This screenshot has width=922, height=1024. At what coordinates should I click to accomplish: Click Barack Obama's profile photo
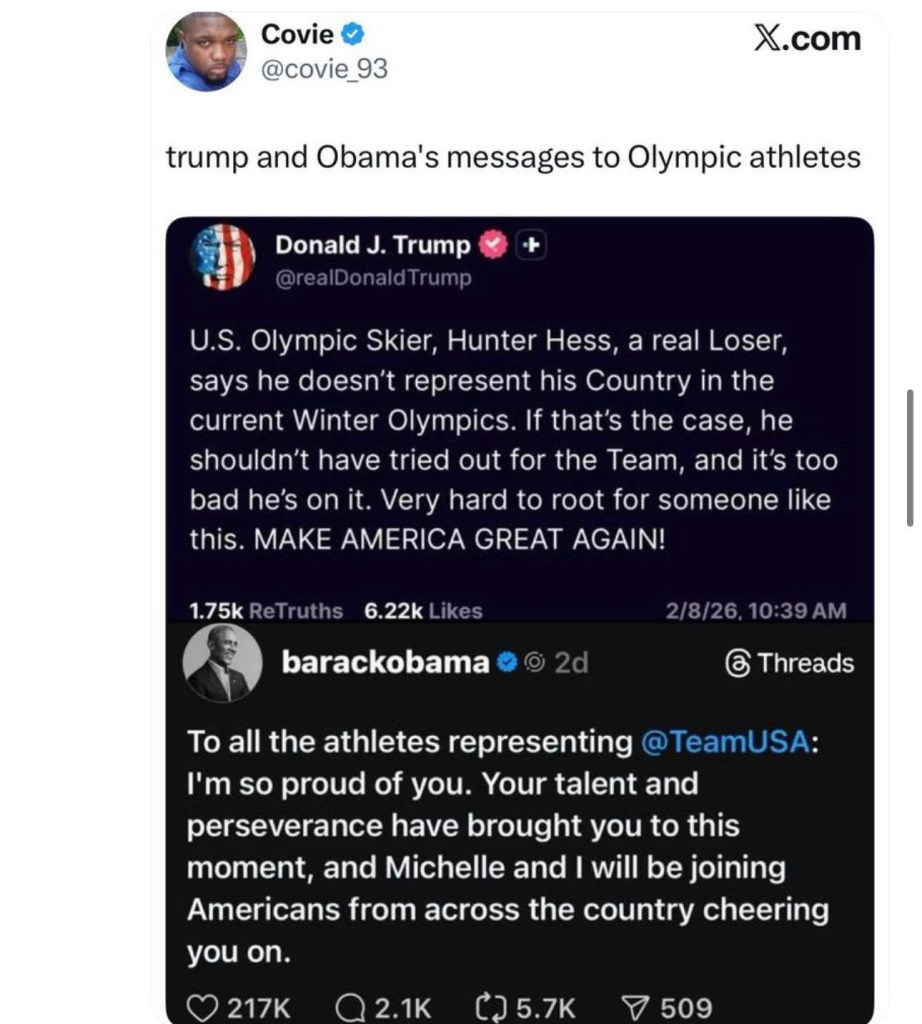(x=223, y=664)
